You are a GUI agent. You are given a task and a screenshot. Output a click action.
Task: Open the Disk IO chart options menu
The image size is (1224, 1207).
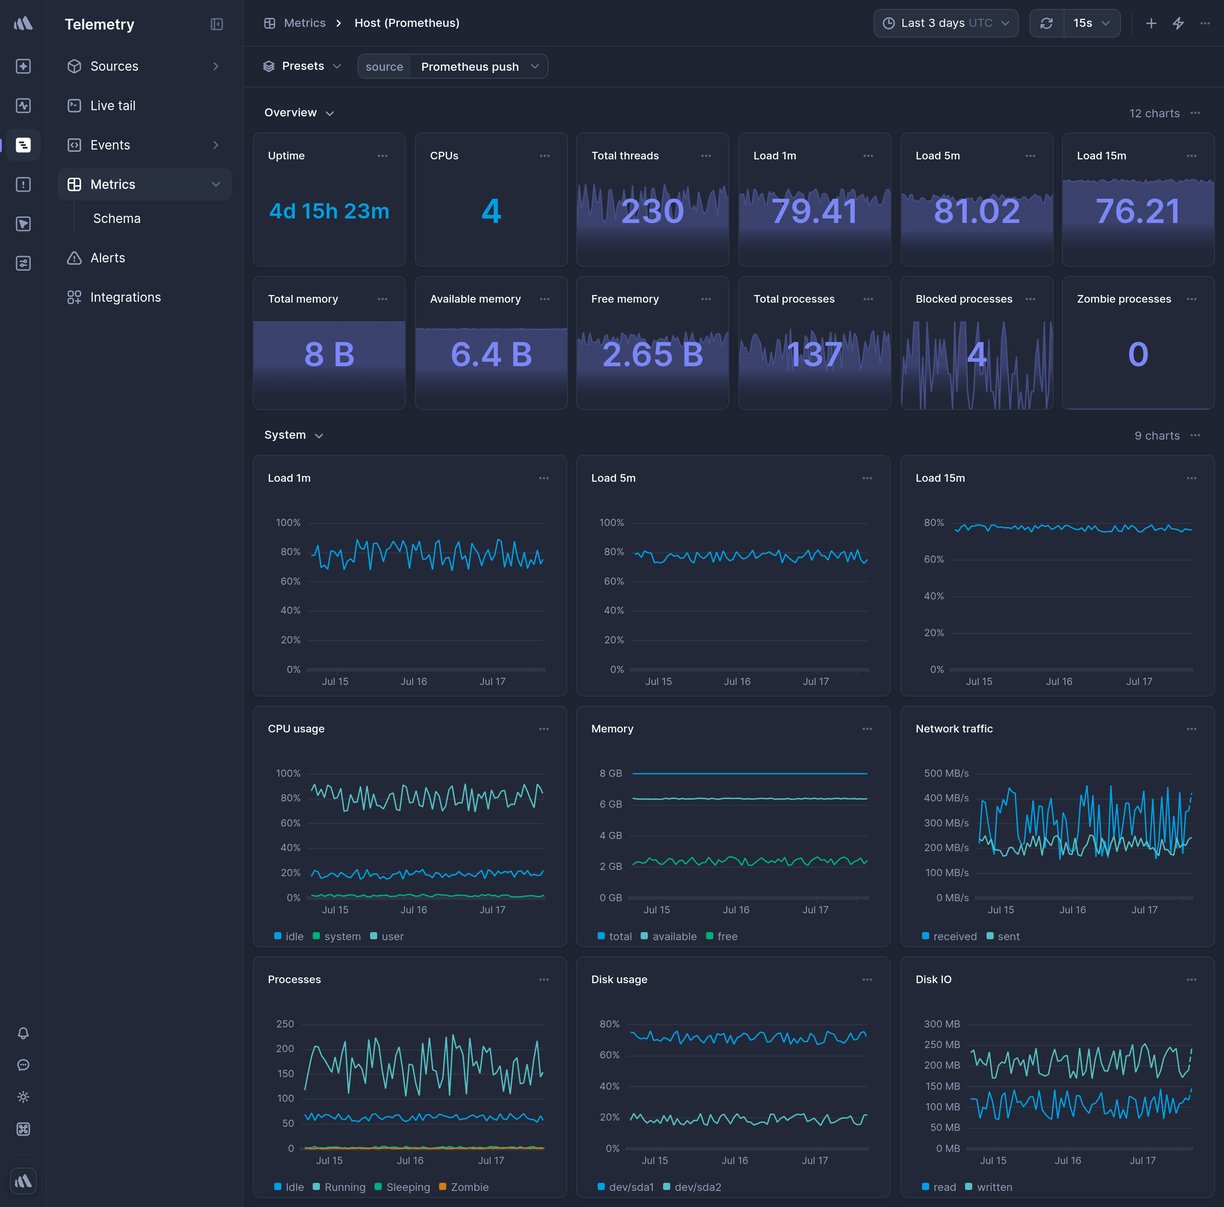tap(1192, 980)
